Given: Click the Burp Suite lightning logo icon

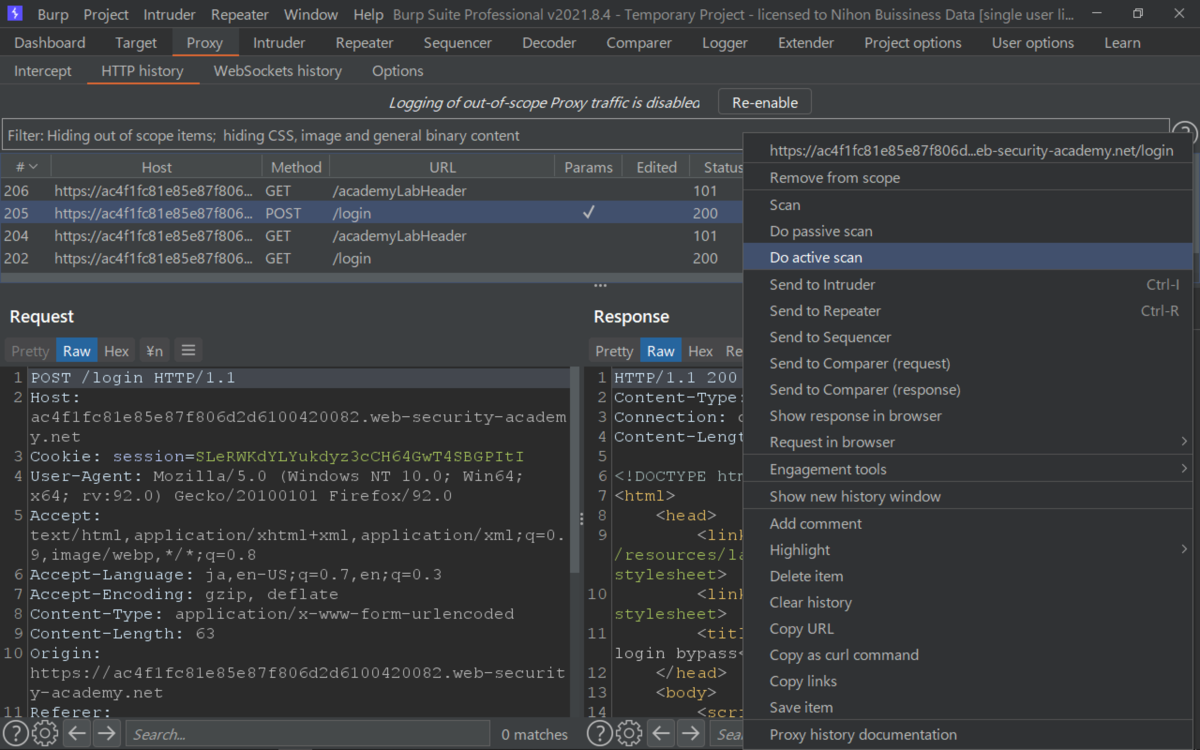Looking at the screenshot, I should tap(16, 14).
